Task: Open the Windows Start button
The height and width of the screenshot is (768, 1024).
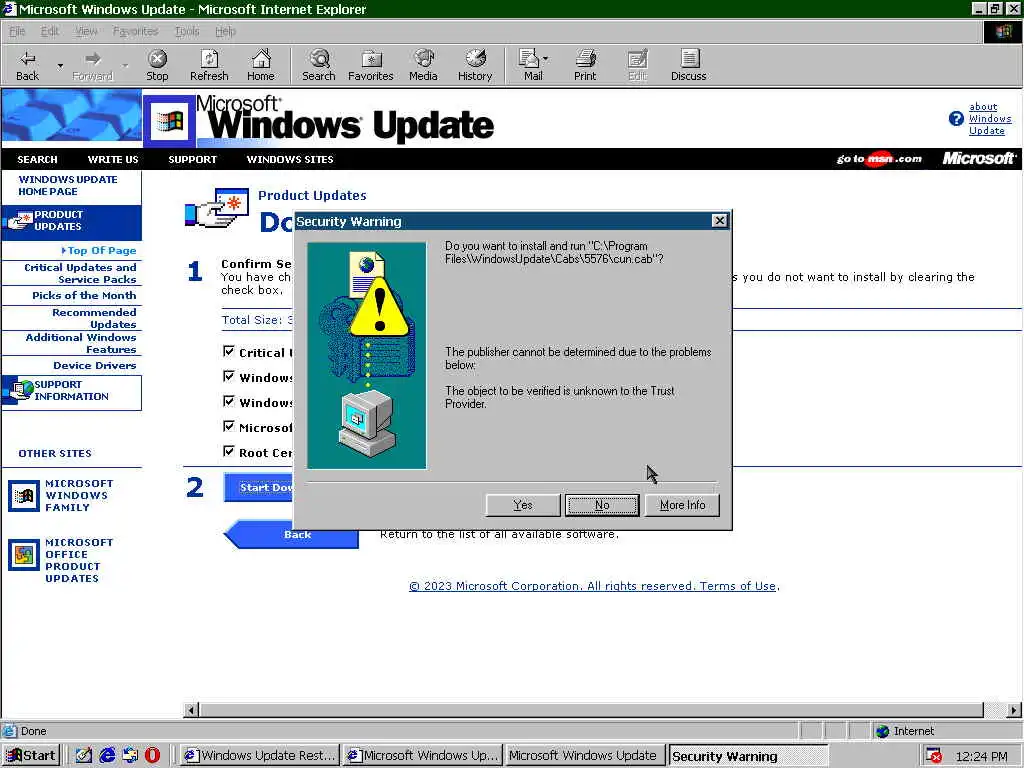Action: click(31, 756)
